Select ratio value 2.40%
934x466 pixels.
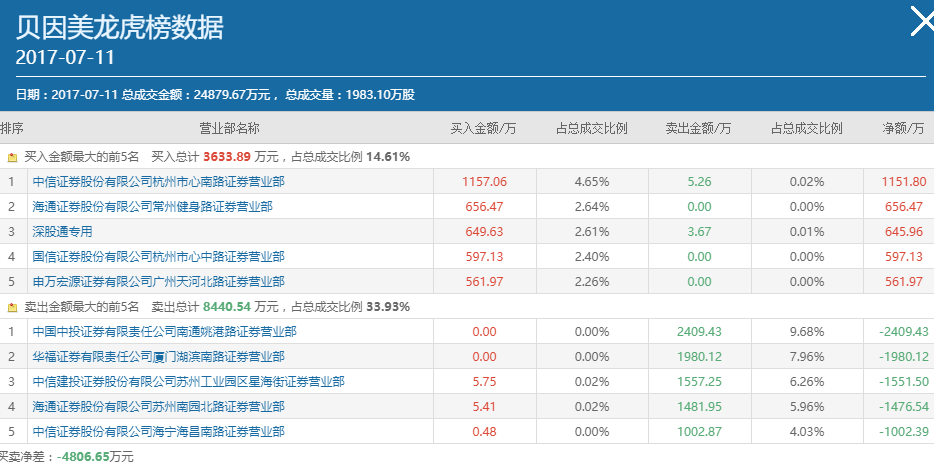point(591,257)
